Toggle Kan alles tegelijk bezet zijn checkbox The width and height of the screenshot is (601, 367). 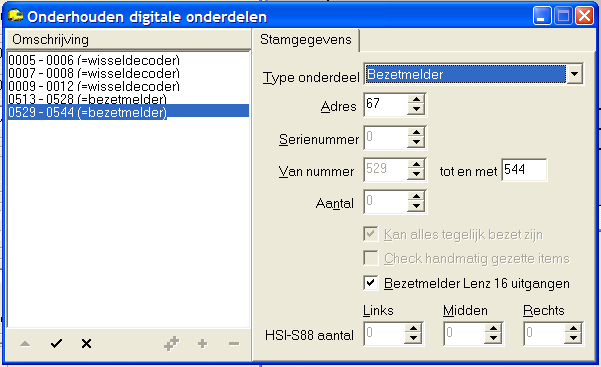(371, 234)
